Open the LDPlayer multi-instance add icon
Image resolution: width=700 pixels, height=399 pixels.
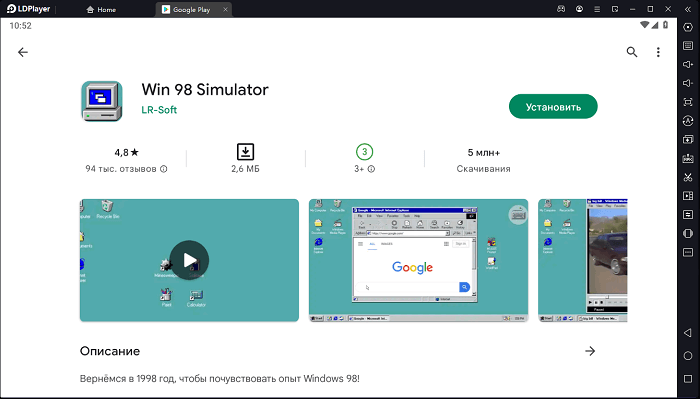pyautogui.click(x=688, y=139)
